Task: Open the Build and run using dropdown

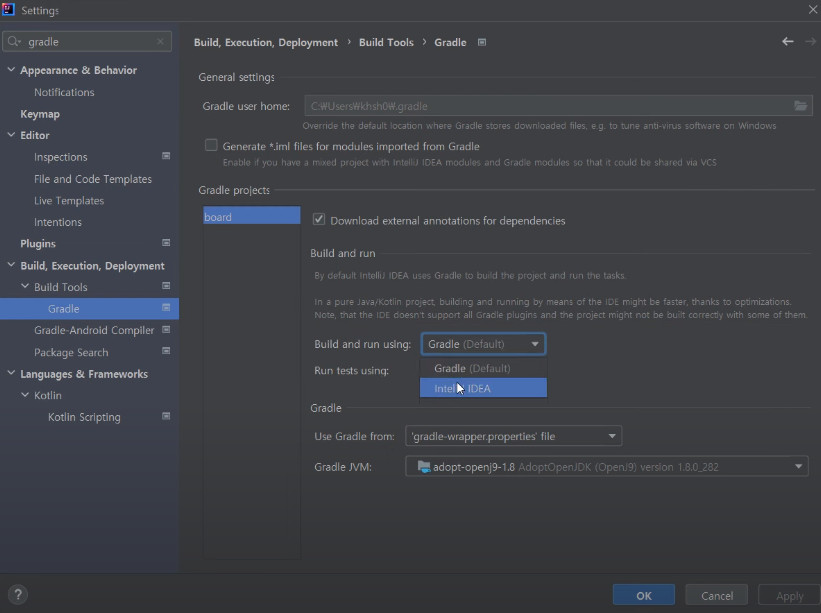Action: (x=483, y=344)
